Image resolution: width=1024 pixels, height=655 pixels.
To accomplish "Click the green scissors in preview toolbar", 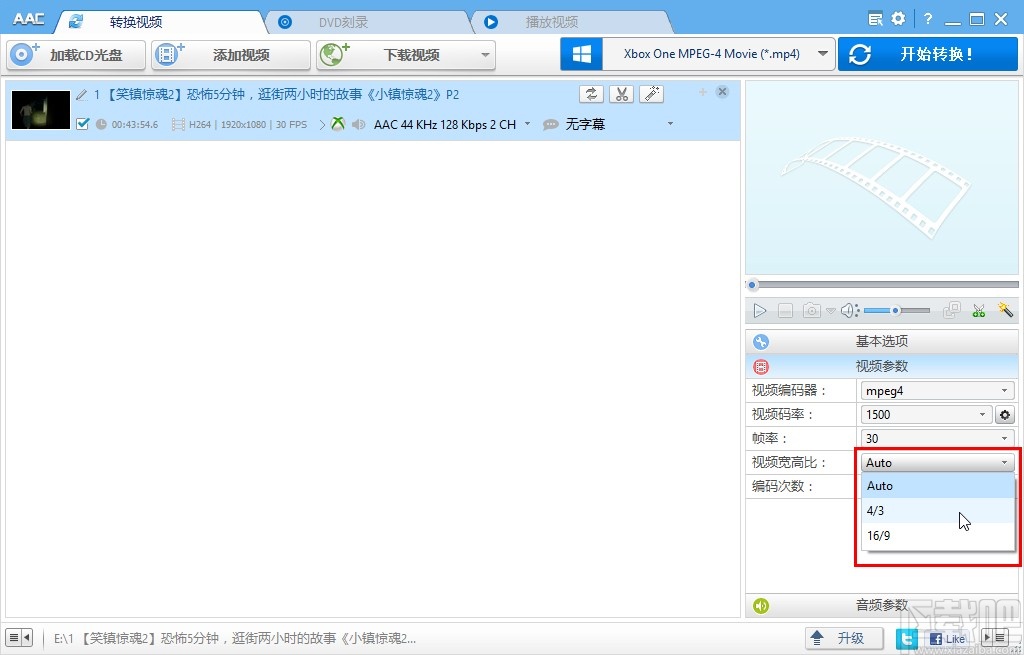I will [x=978, y=311].
